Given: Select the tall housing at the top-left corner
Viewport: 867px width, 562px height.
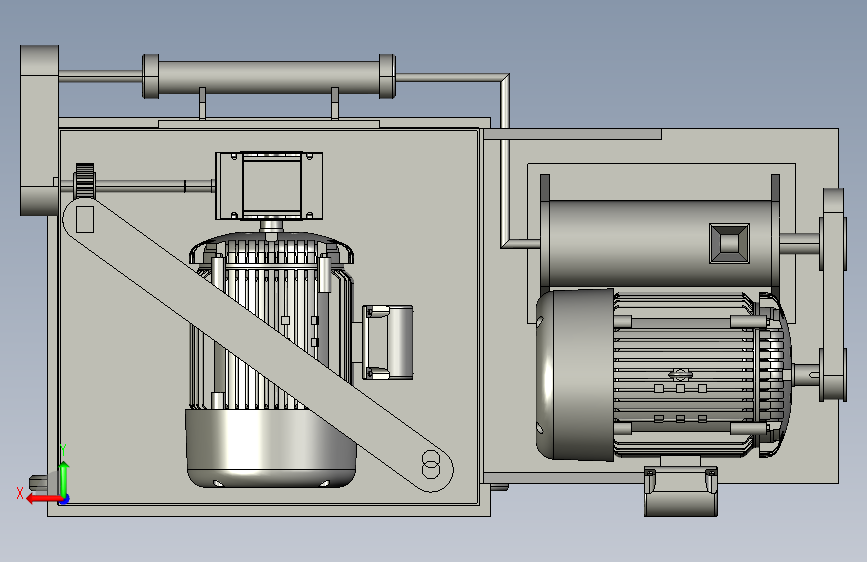Looking at the screenshot, I should 39,130.
